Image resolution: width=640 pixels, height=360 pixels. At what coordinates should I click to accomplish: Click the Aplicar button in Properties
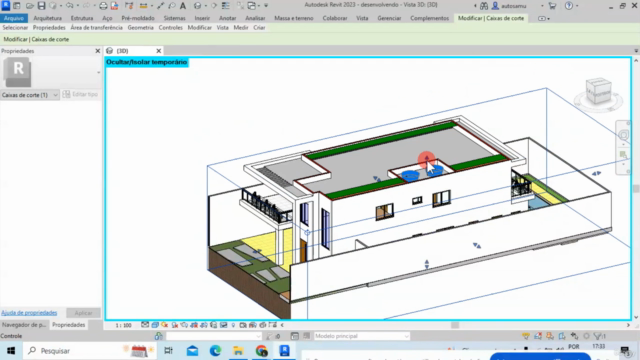tap(83, 313)
